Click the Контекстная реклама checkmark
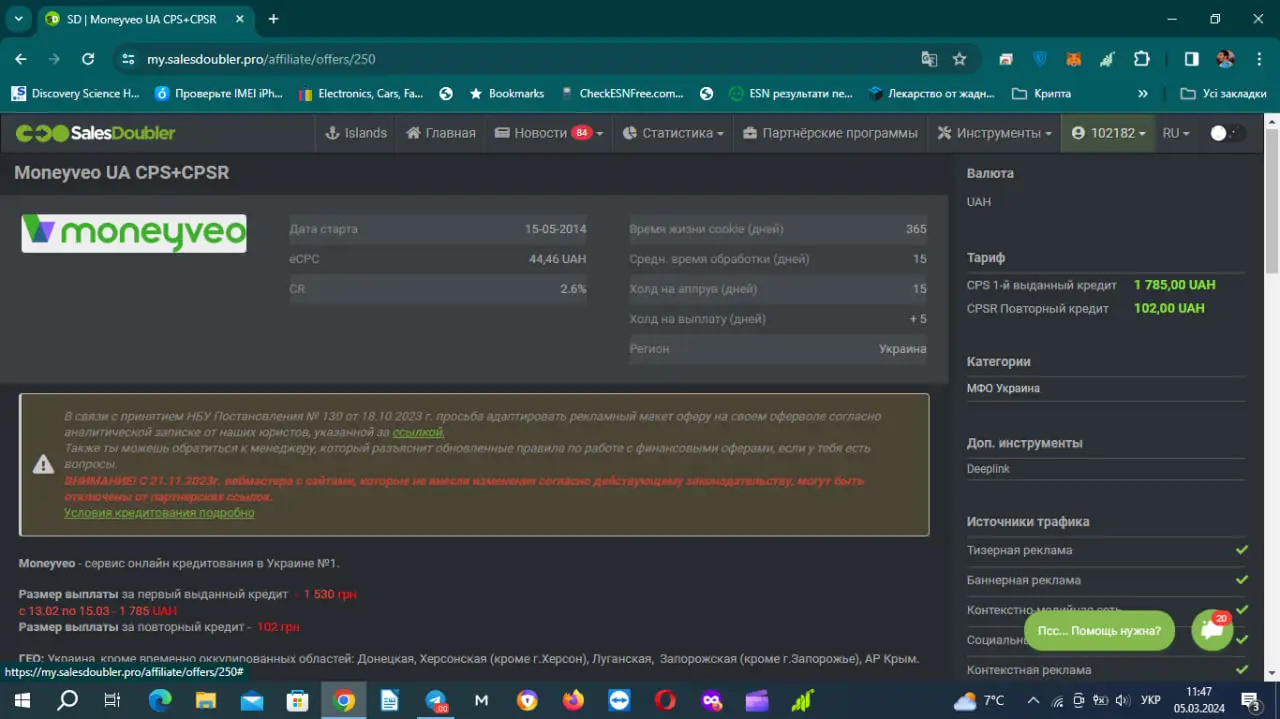Image resolution: width=1280 pixels, height=719 pixels. pyautogui.click(x=1242, y=669)
